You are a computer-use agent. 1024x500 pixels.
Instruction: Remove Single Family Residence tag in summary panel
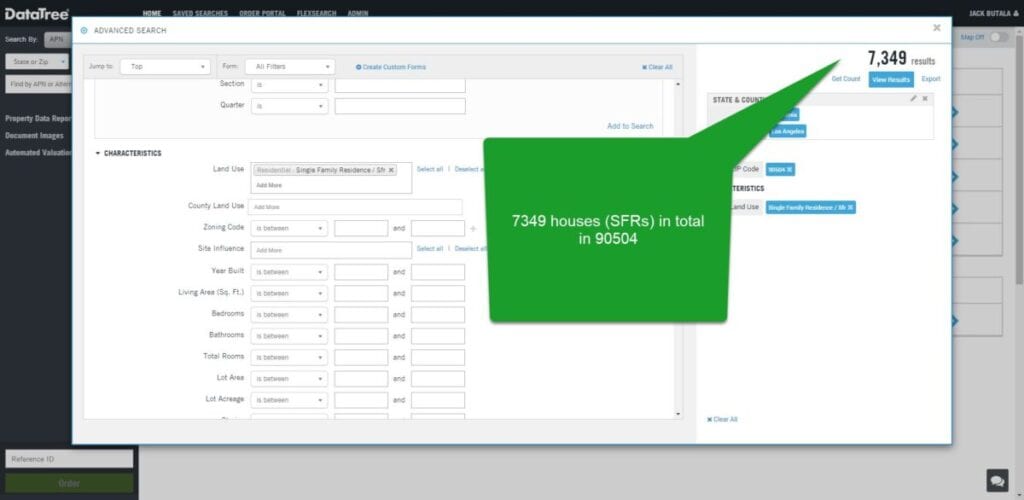(x=850, y=207)
